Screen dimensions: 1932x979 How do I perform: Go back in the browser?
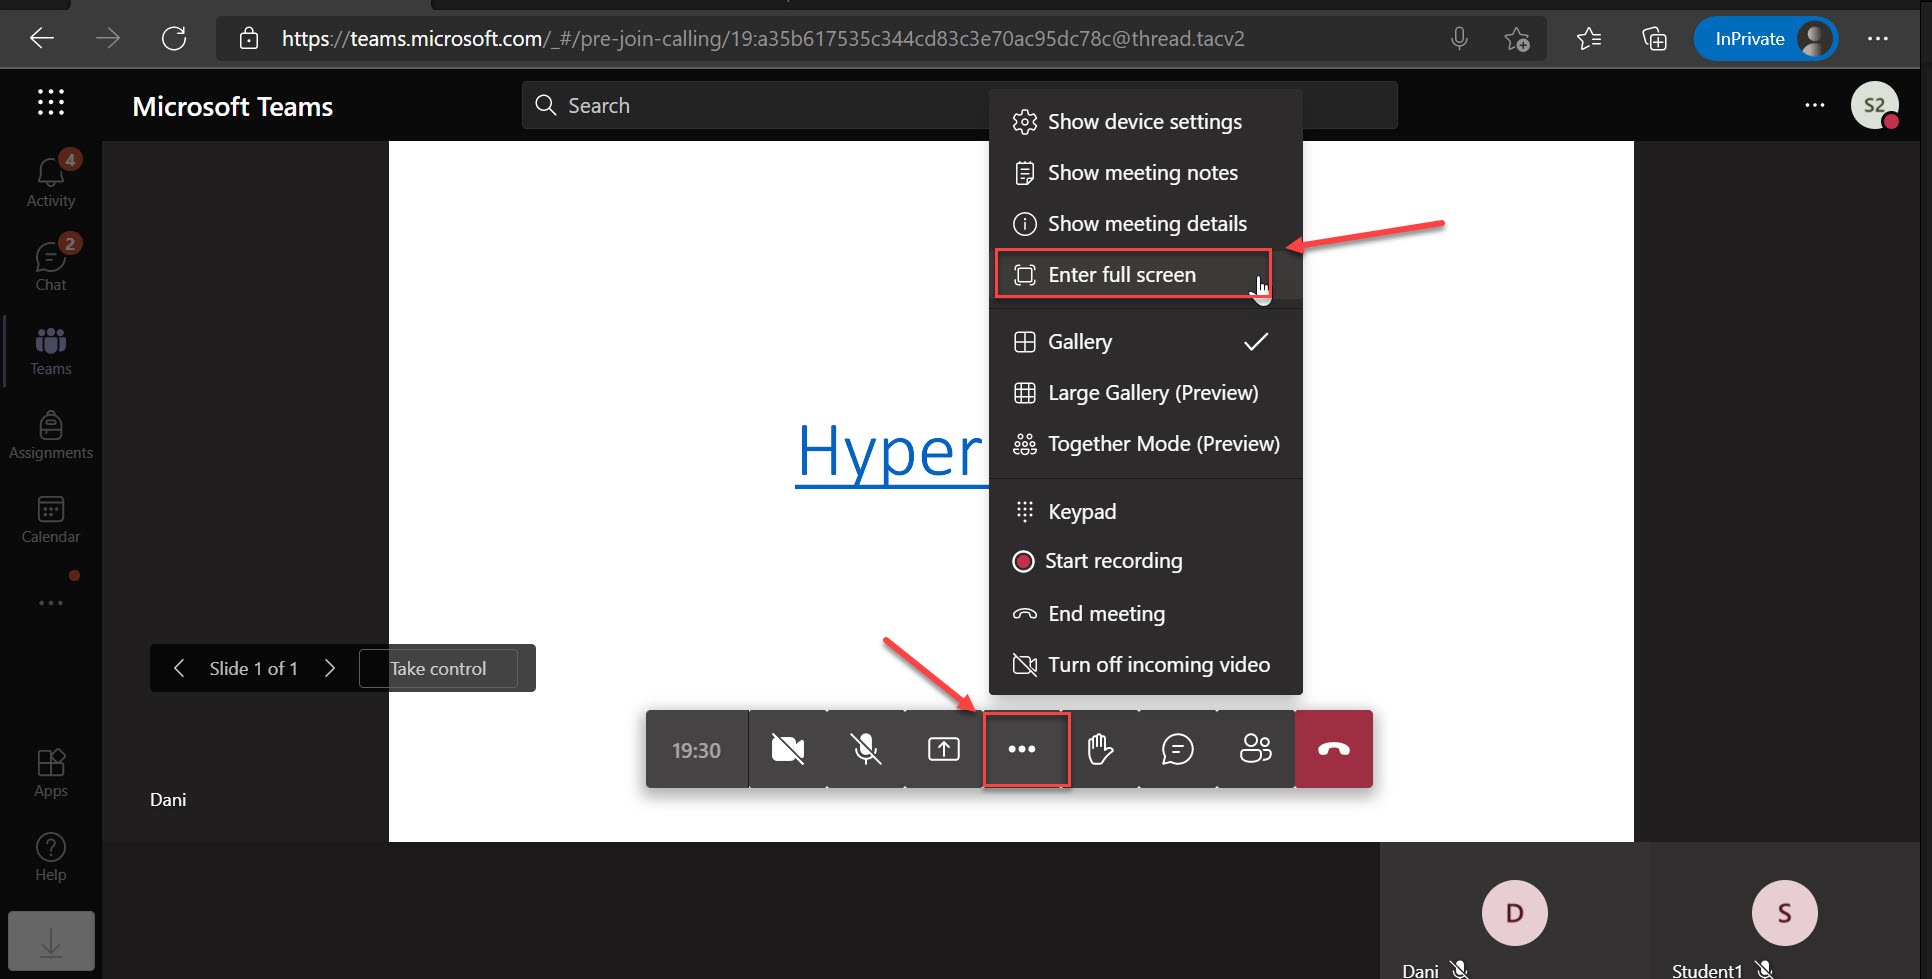click(x=42, y=39)
